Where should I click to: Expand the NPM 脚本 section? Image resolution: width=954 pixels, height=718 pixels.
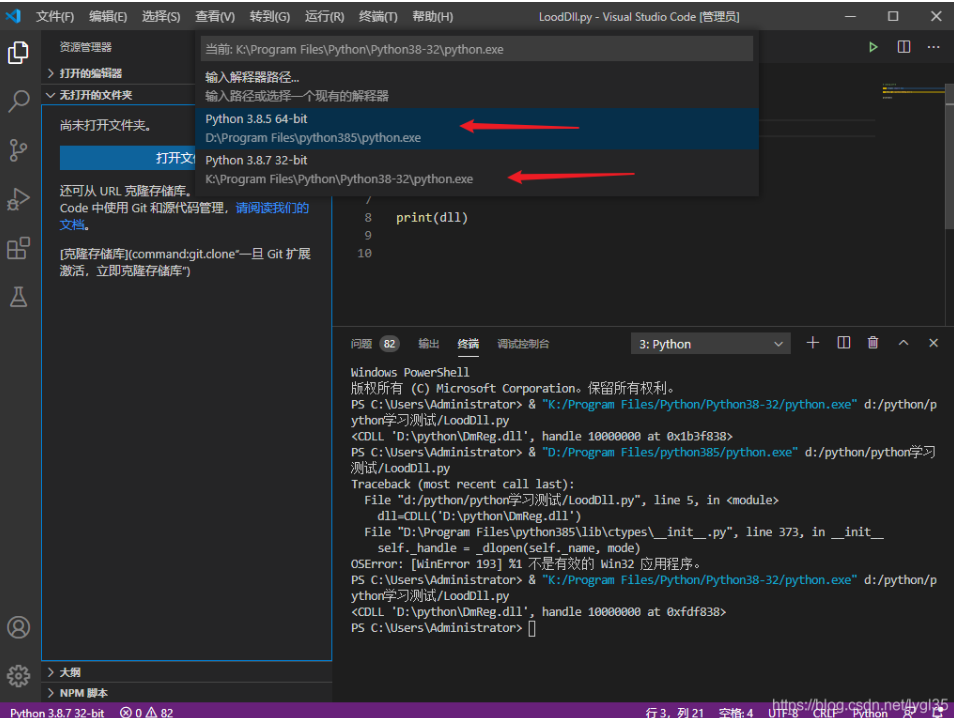tap(187, 692)
